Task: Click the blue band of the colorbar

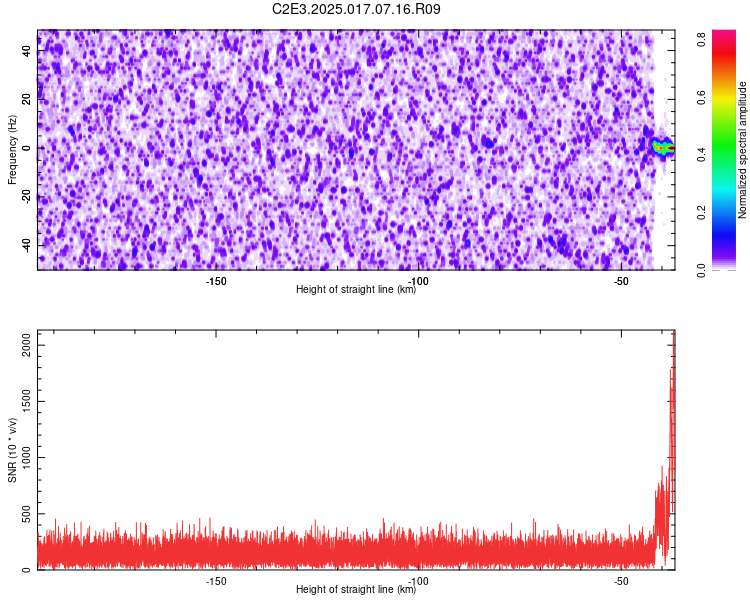Action: coord(724,232)
